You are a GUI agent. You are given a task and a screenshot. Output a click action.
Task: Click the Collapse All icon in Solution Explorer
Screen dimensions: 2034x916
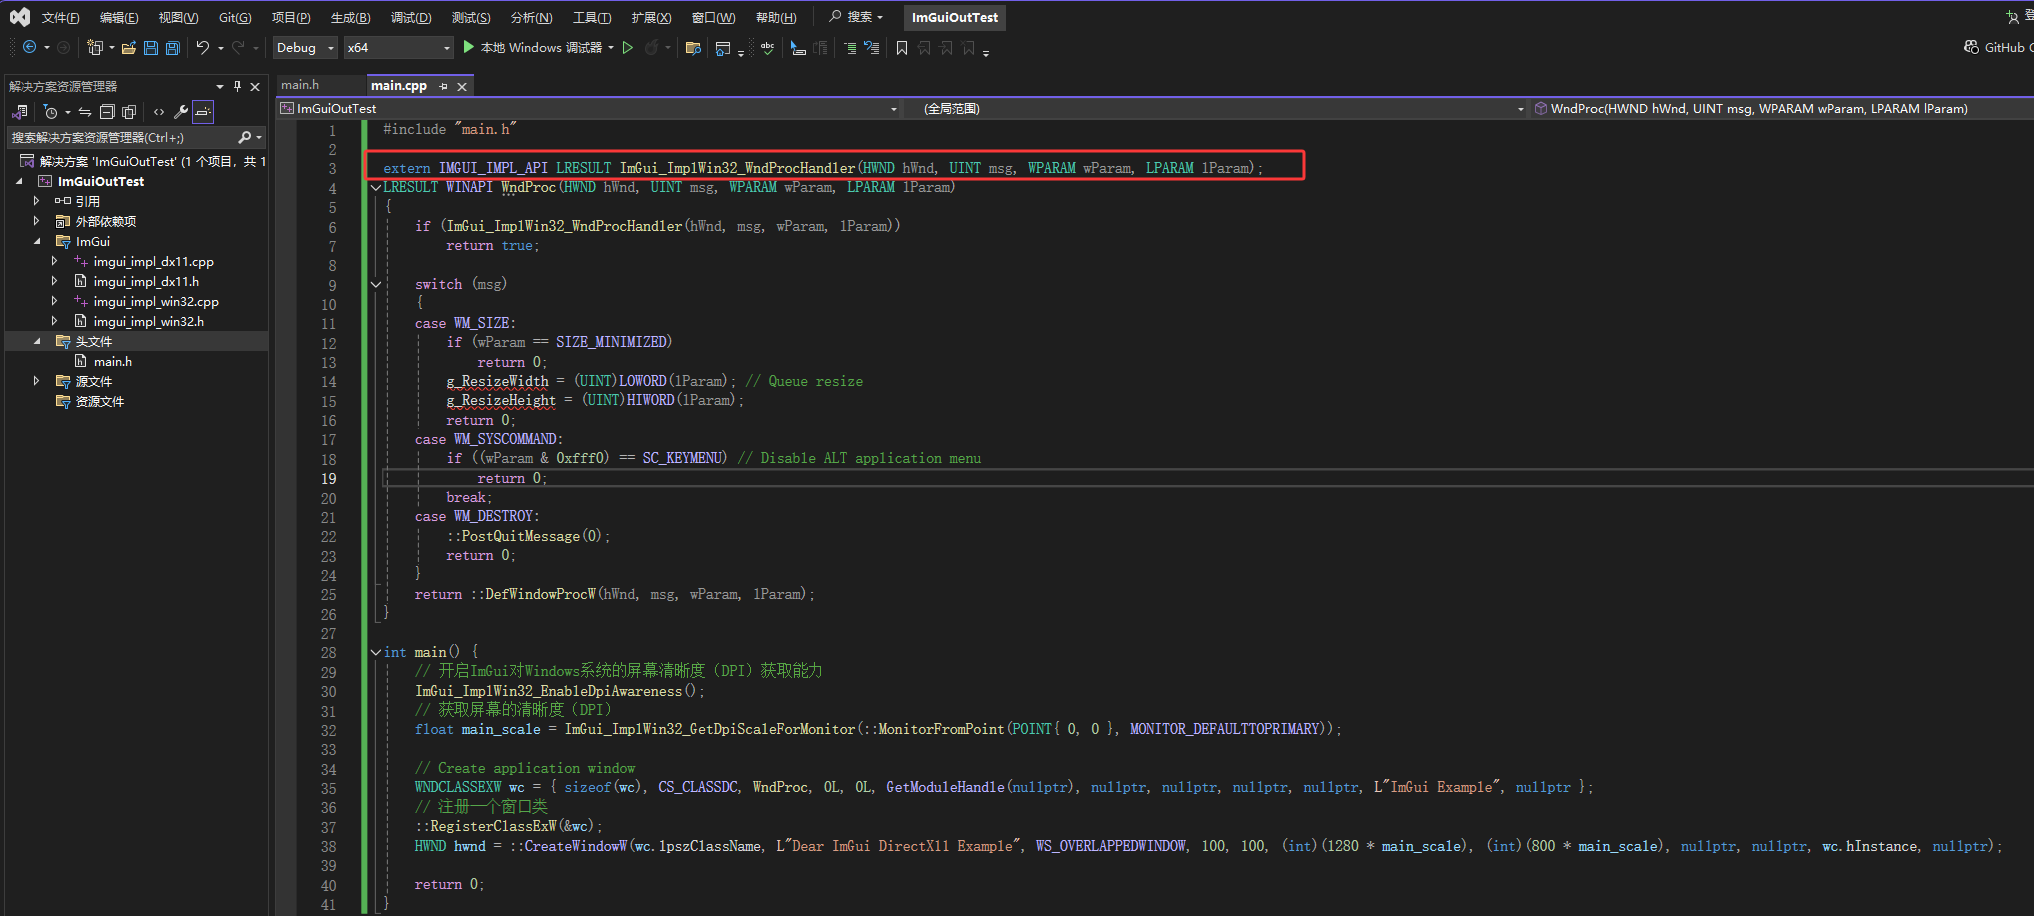107,112
